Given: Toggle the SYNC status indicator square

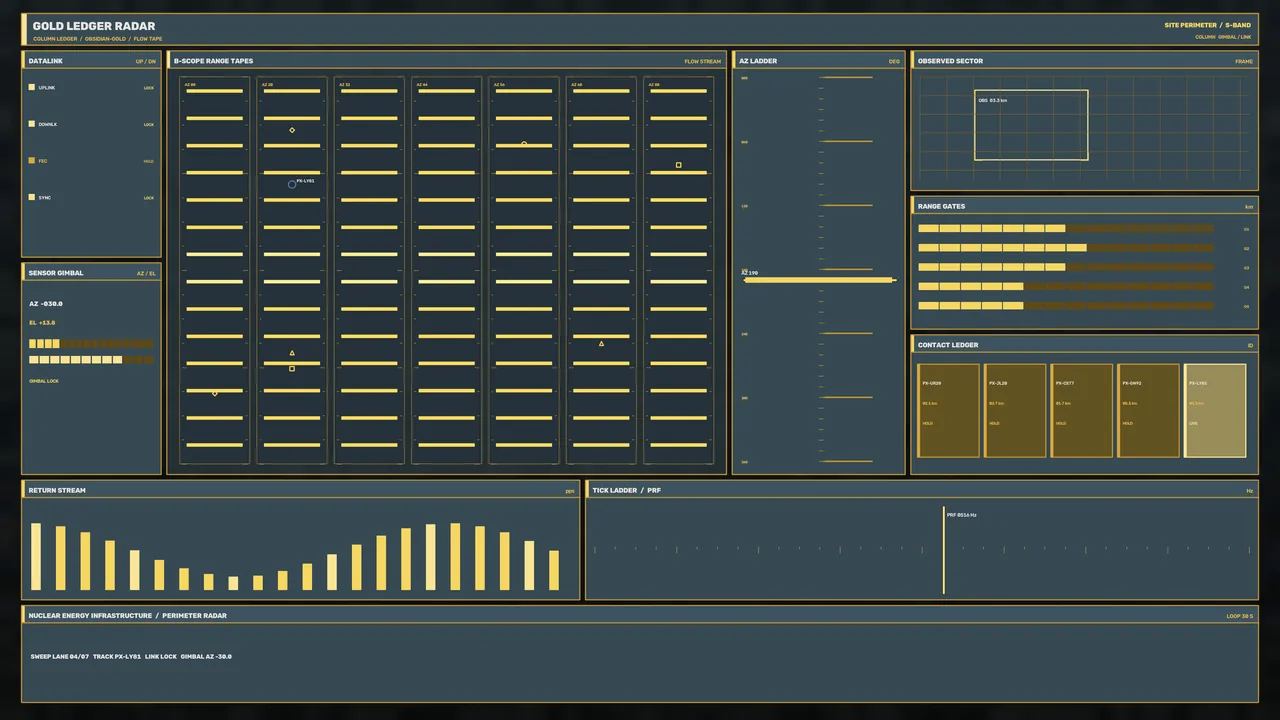Looking at the screenshot, I should click(32, 197).
